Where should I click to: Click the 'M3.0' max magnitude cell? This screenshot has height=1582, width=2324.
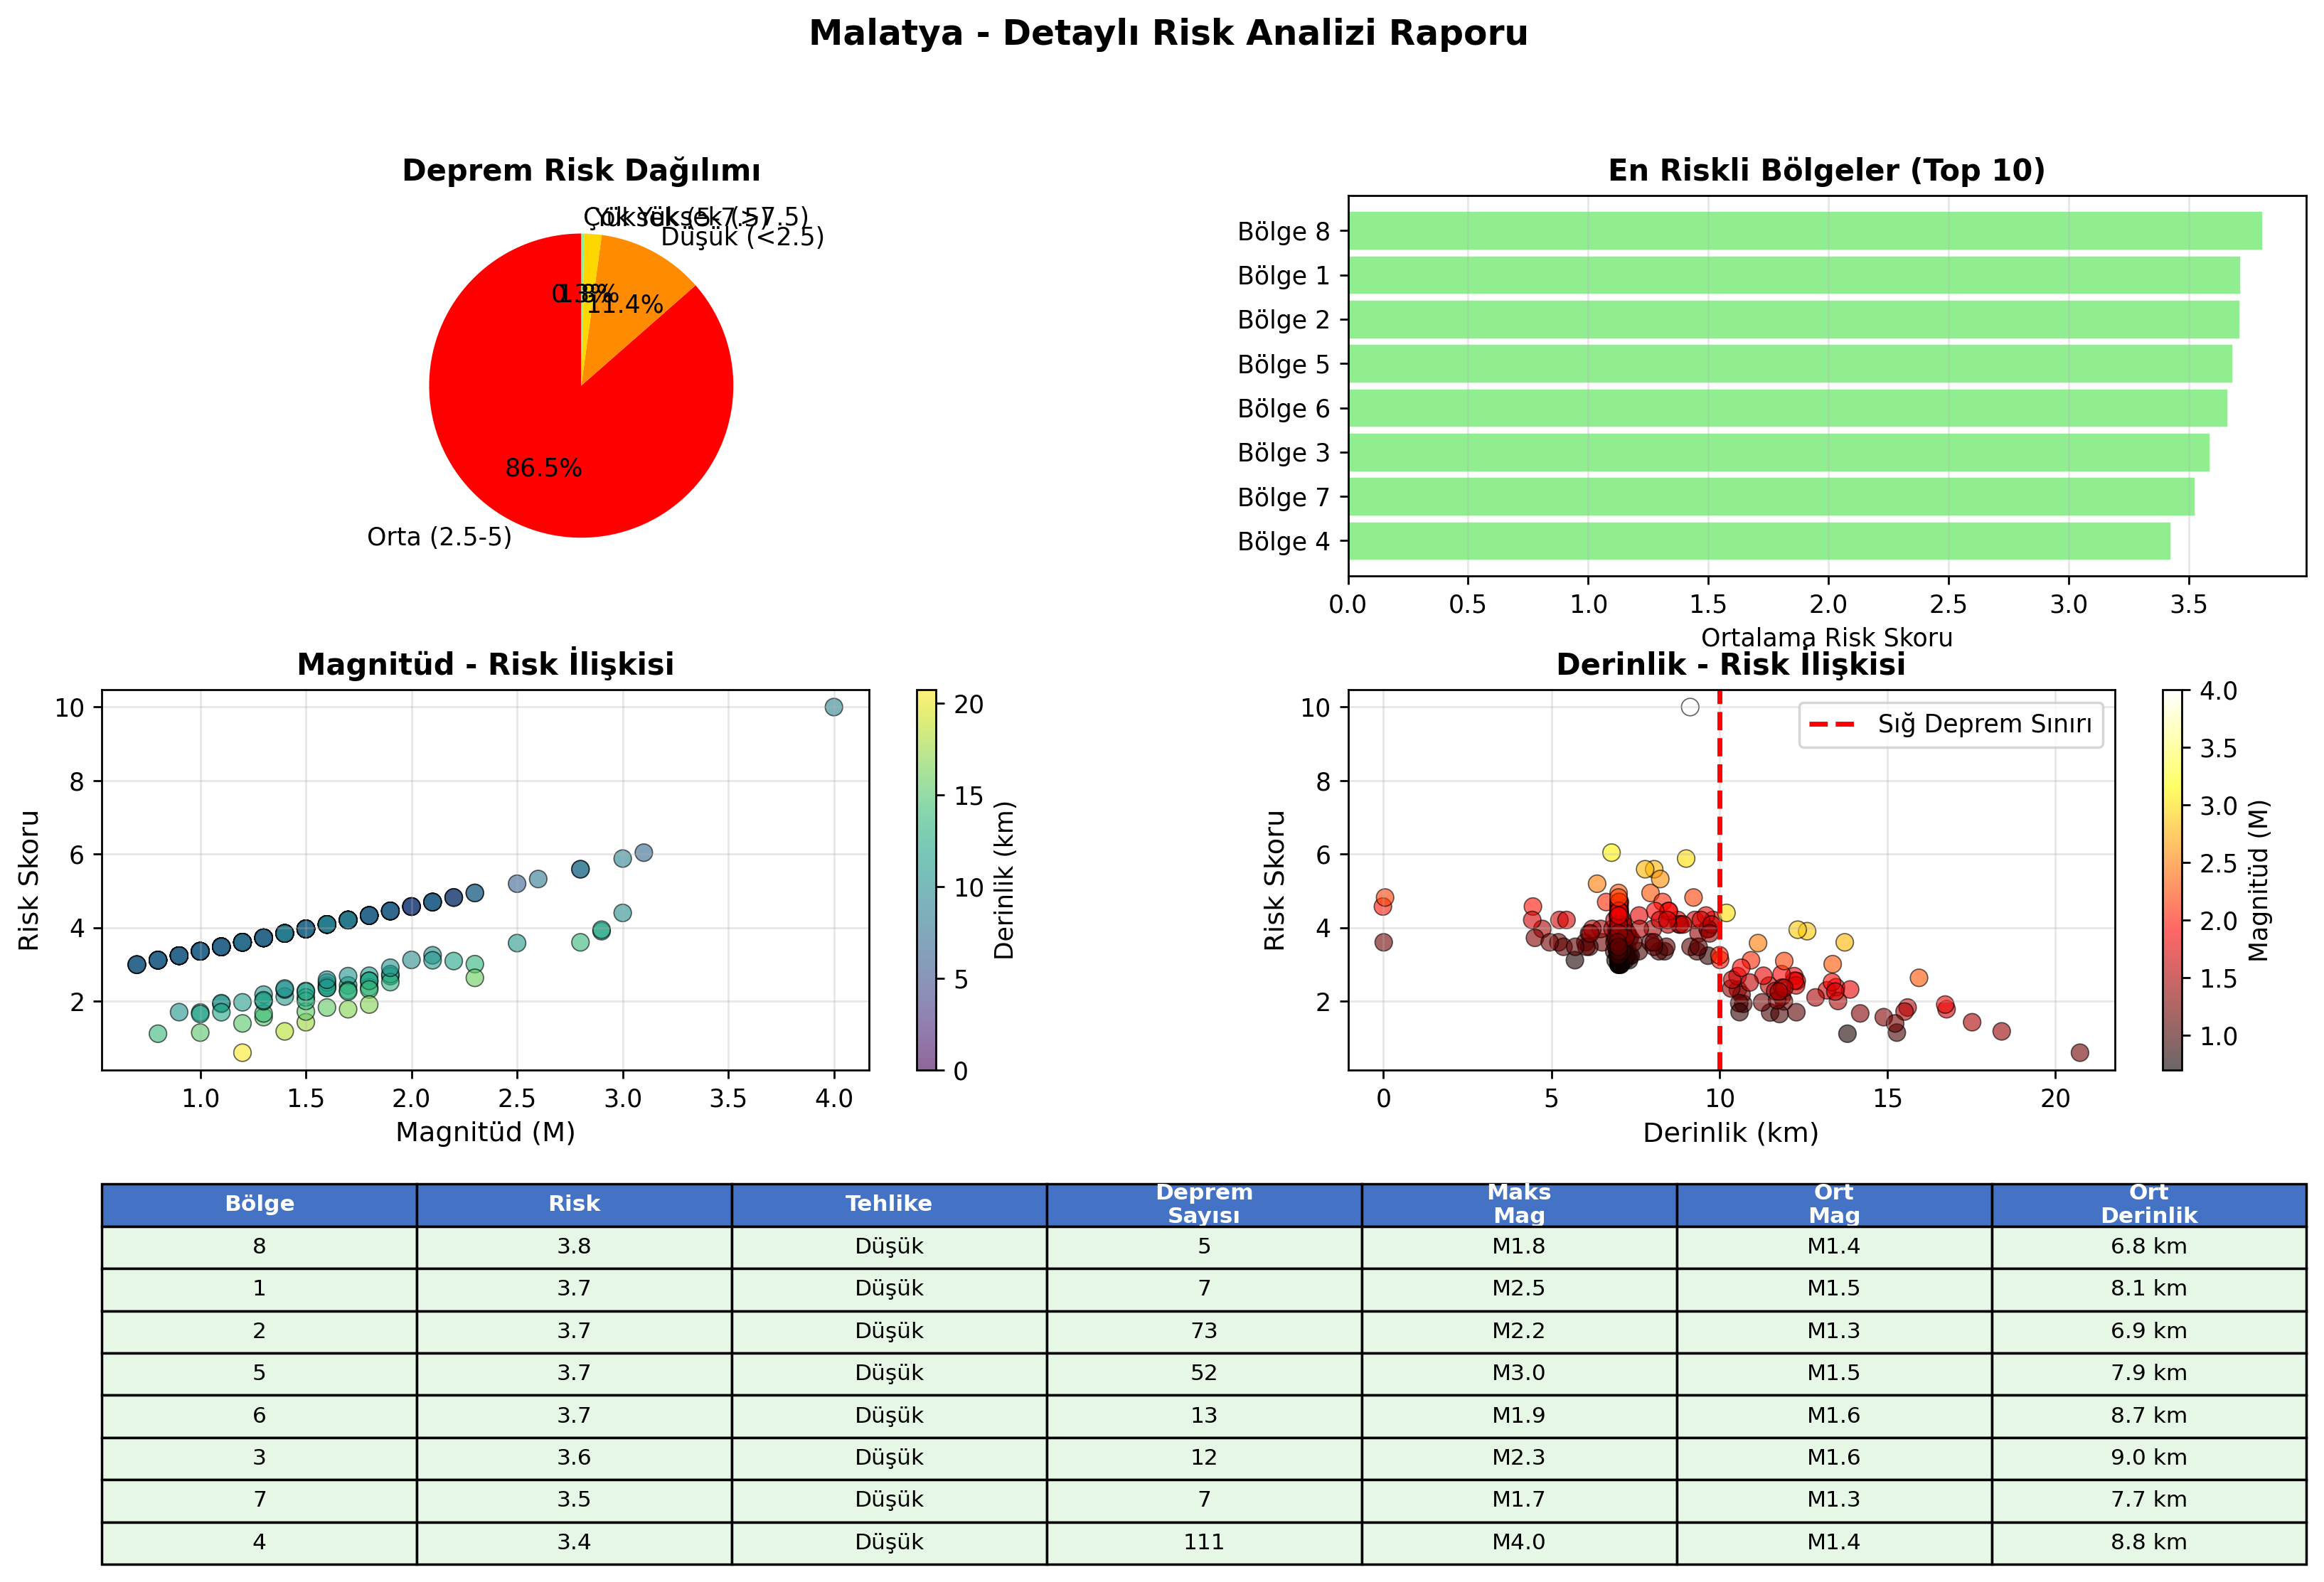pos(1519,1373)
